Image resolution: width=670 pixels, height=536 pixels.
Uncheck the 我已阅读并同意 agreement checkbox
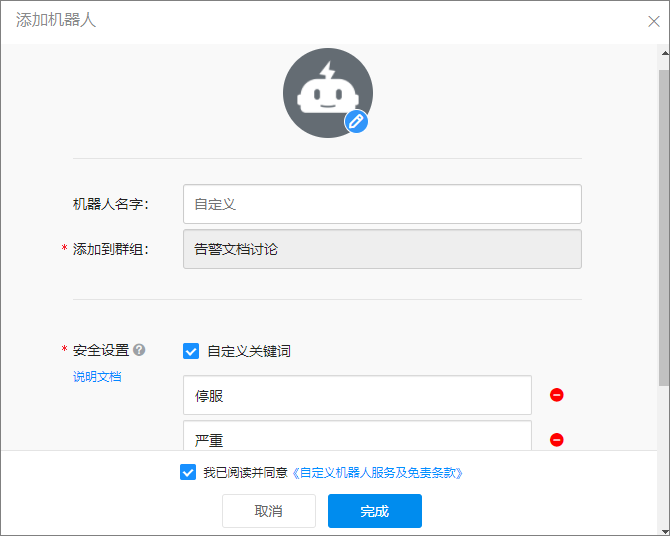click(x=188, y=473)
